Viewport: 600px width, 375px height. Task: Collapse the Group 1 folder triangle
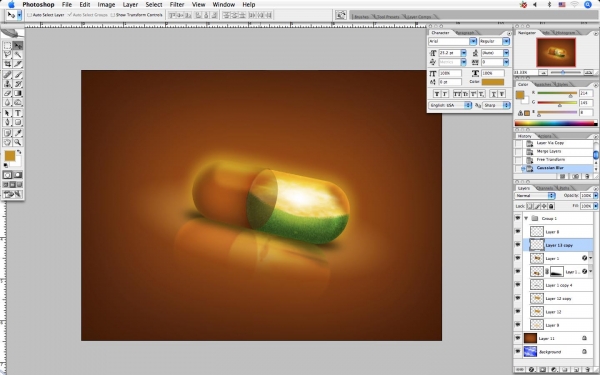(x=526, y=218)
